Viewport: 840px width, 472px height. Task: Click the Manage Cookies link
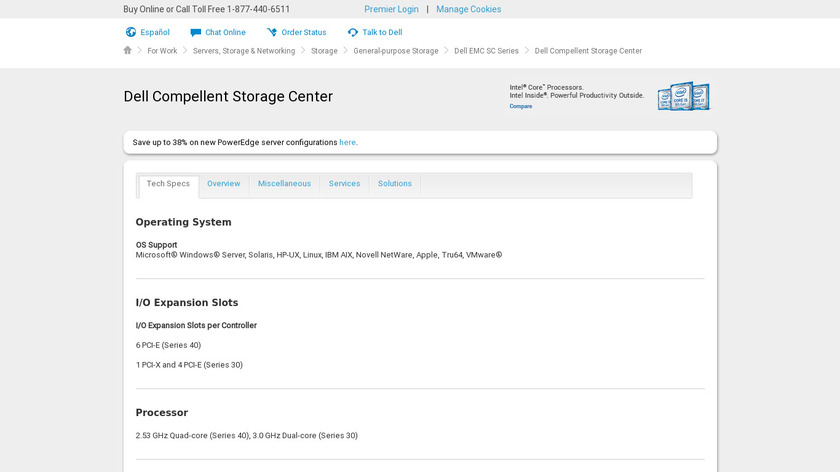click(469, 9)
